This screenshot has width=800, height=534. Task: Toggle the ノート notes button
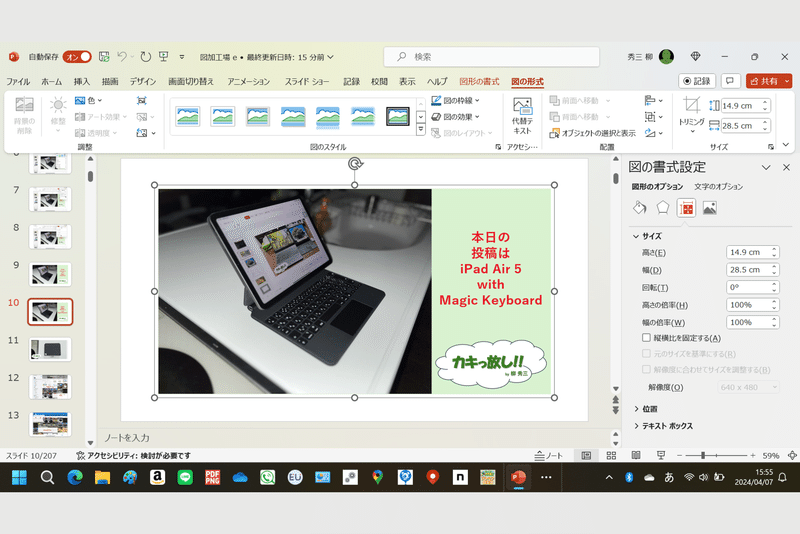pyautogui.click(x=548, y=455)
